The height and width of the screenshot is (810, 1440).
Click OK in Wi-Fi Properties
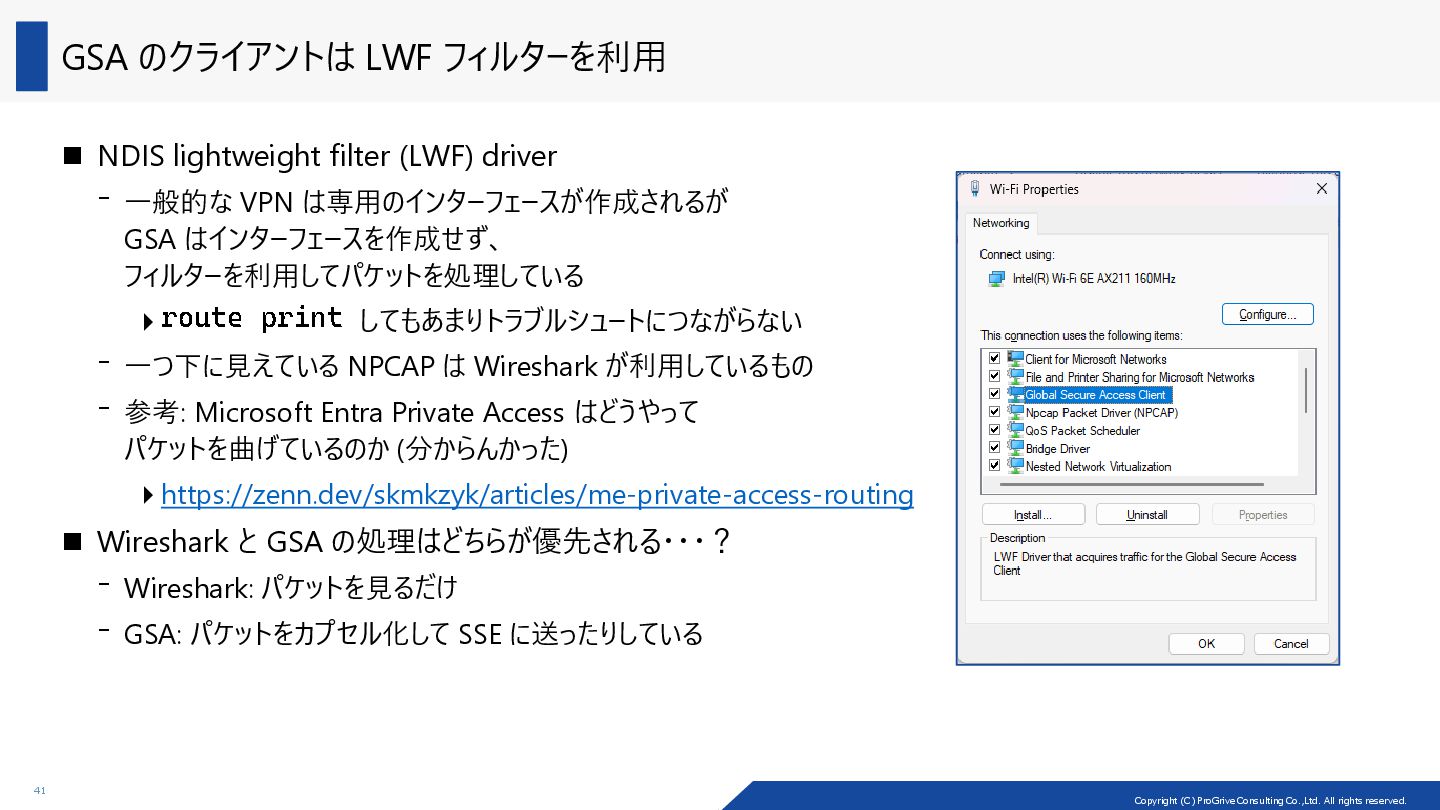1206,643
